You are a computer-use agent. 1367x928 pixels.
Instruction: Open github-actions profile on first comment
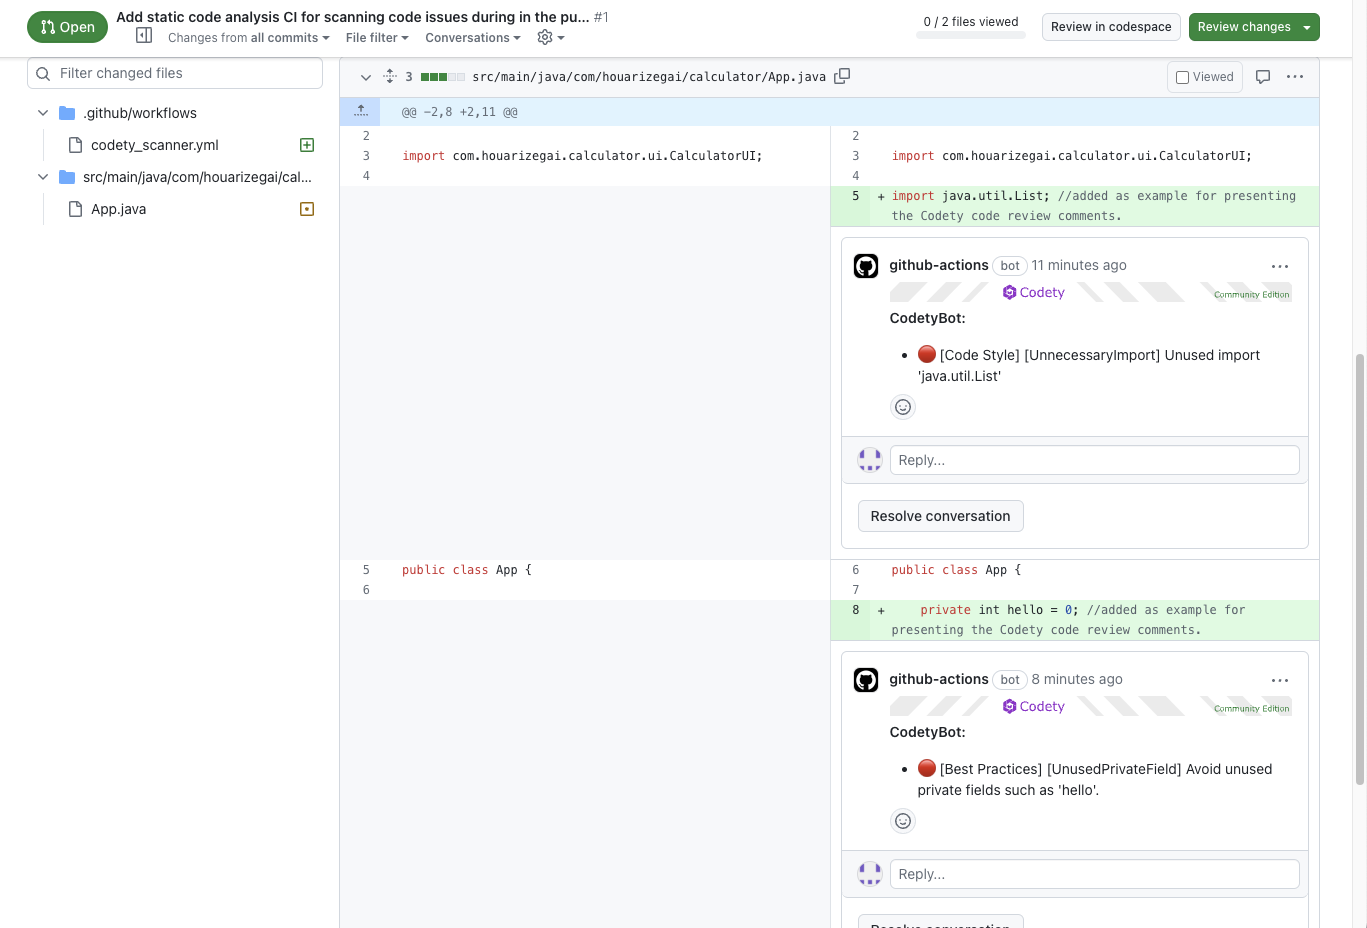(x=938, y=265)
